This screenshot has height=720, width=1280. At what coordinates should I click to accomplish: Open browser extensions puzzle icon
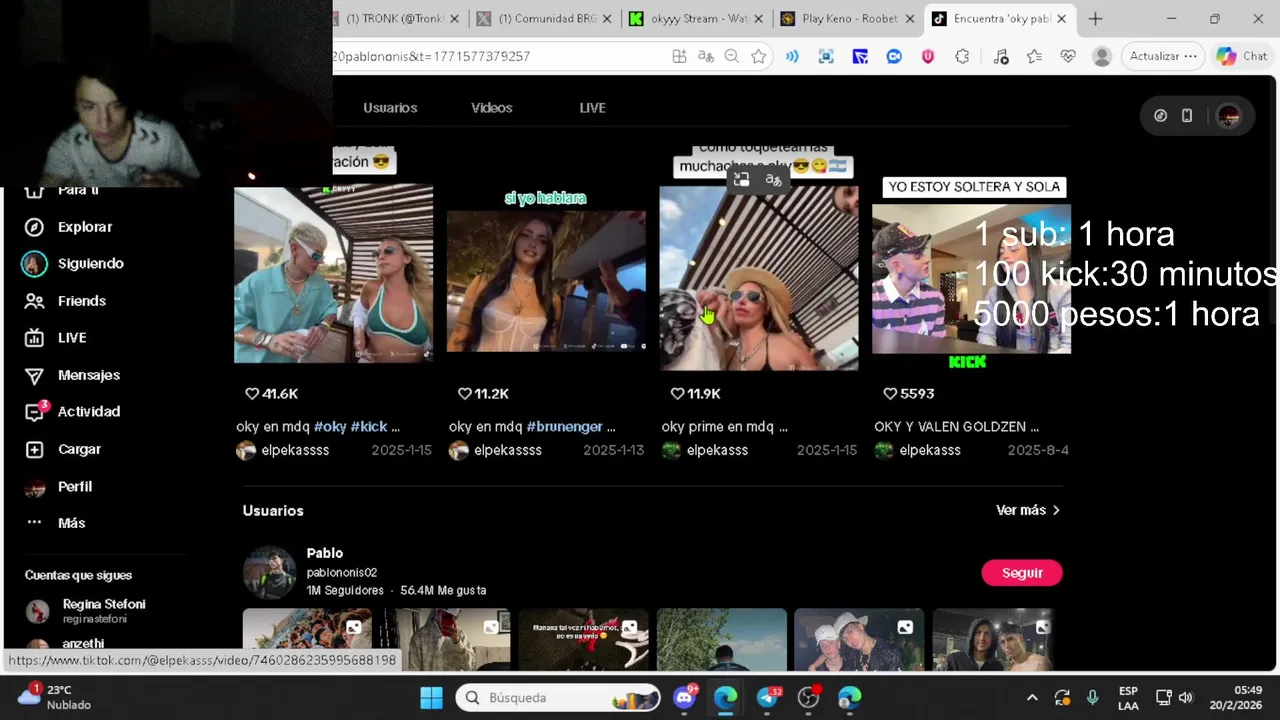962,57
